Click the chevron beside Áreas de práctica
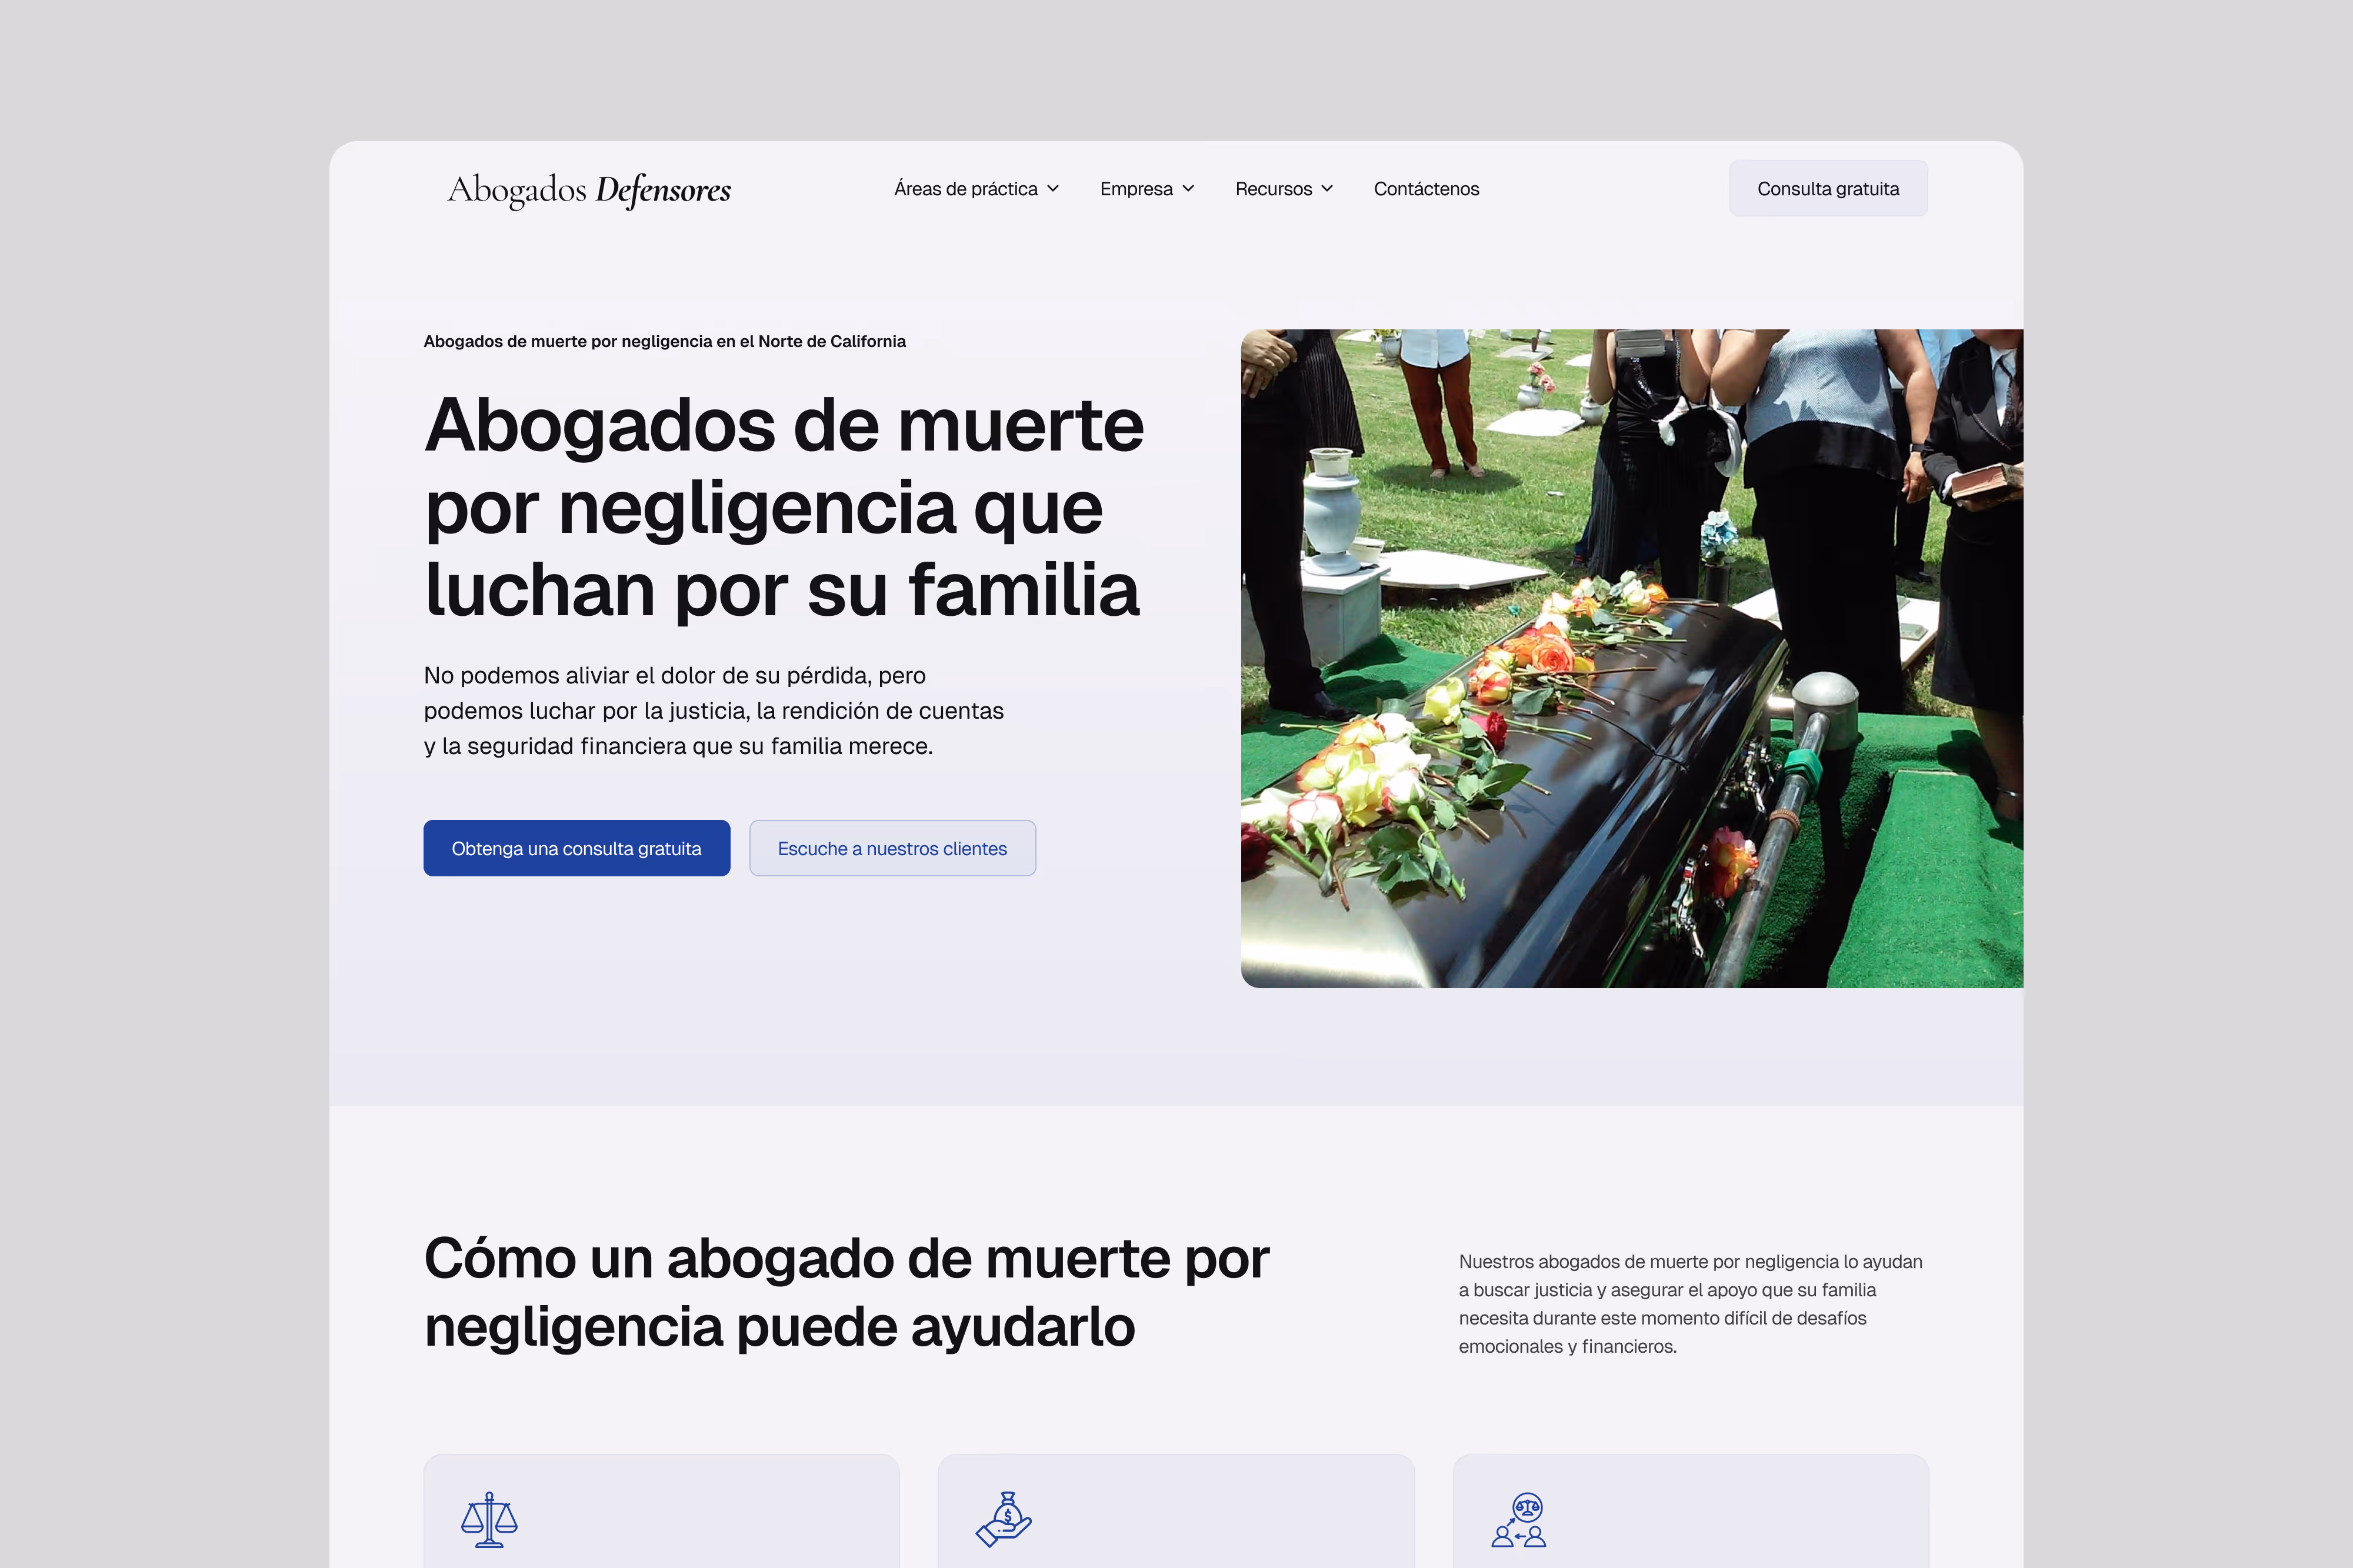This screenshot has width=2353, height=1568. tap(1053, 188)
